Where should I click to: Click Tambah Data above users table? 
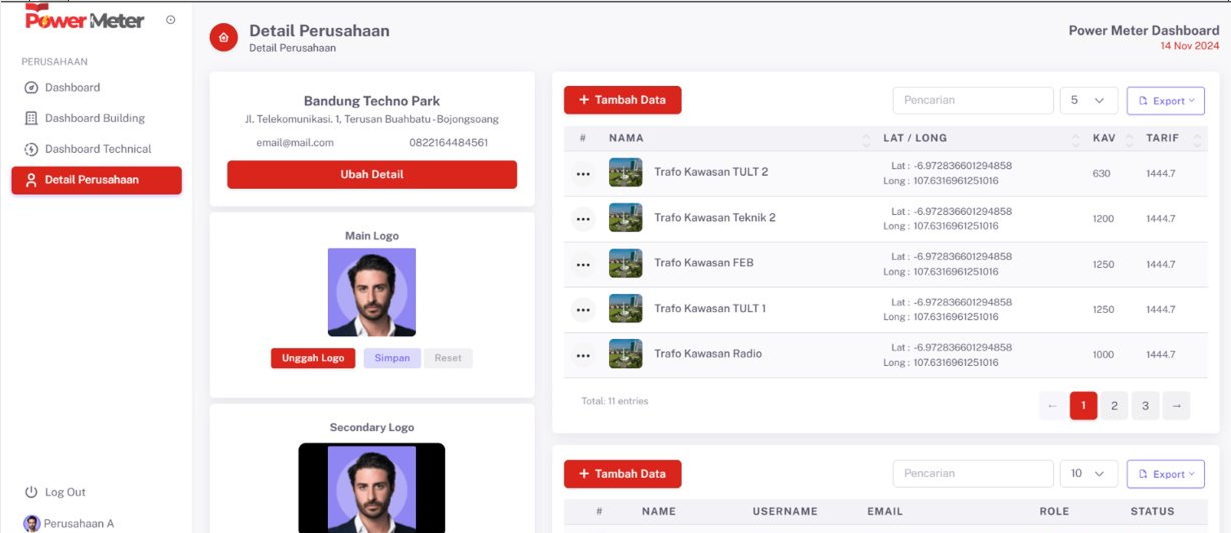click(622, 474)
